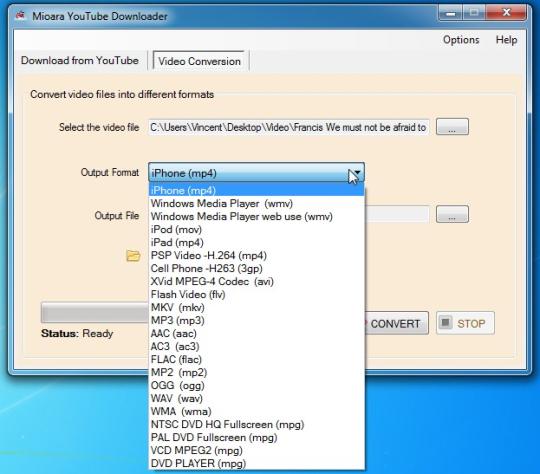
Task: Choose OGG (ogg) format
Action: [x=257, y=385]
